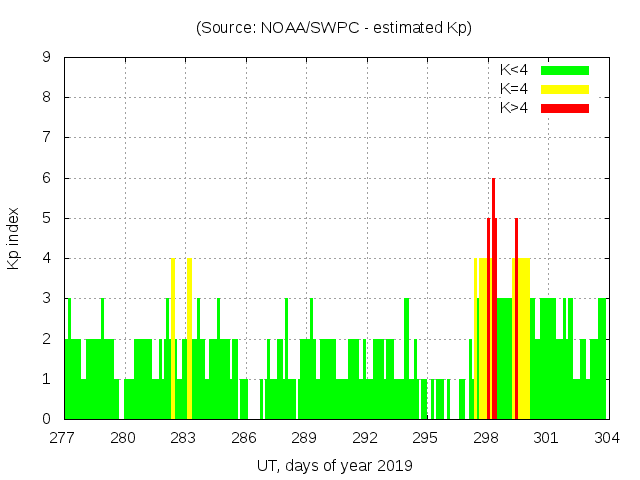Click the yellow bar just before day 283
The height and width of the screenshot is (480, 640).
(173, 340)
